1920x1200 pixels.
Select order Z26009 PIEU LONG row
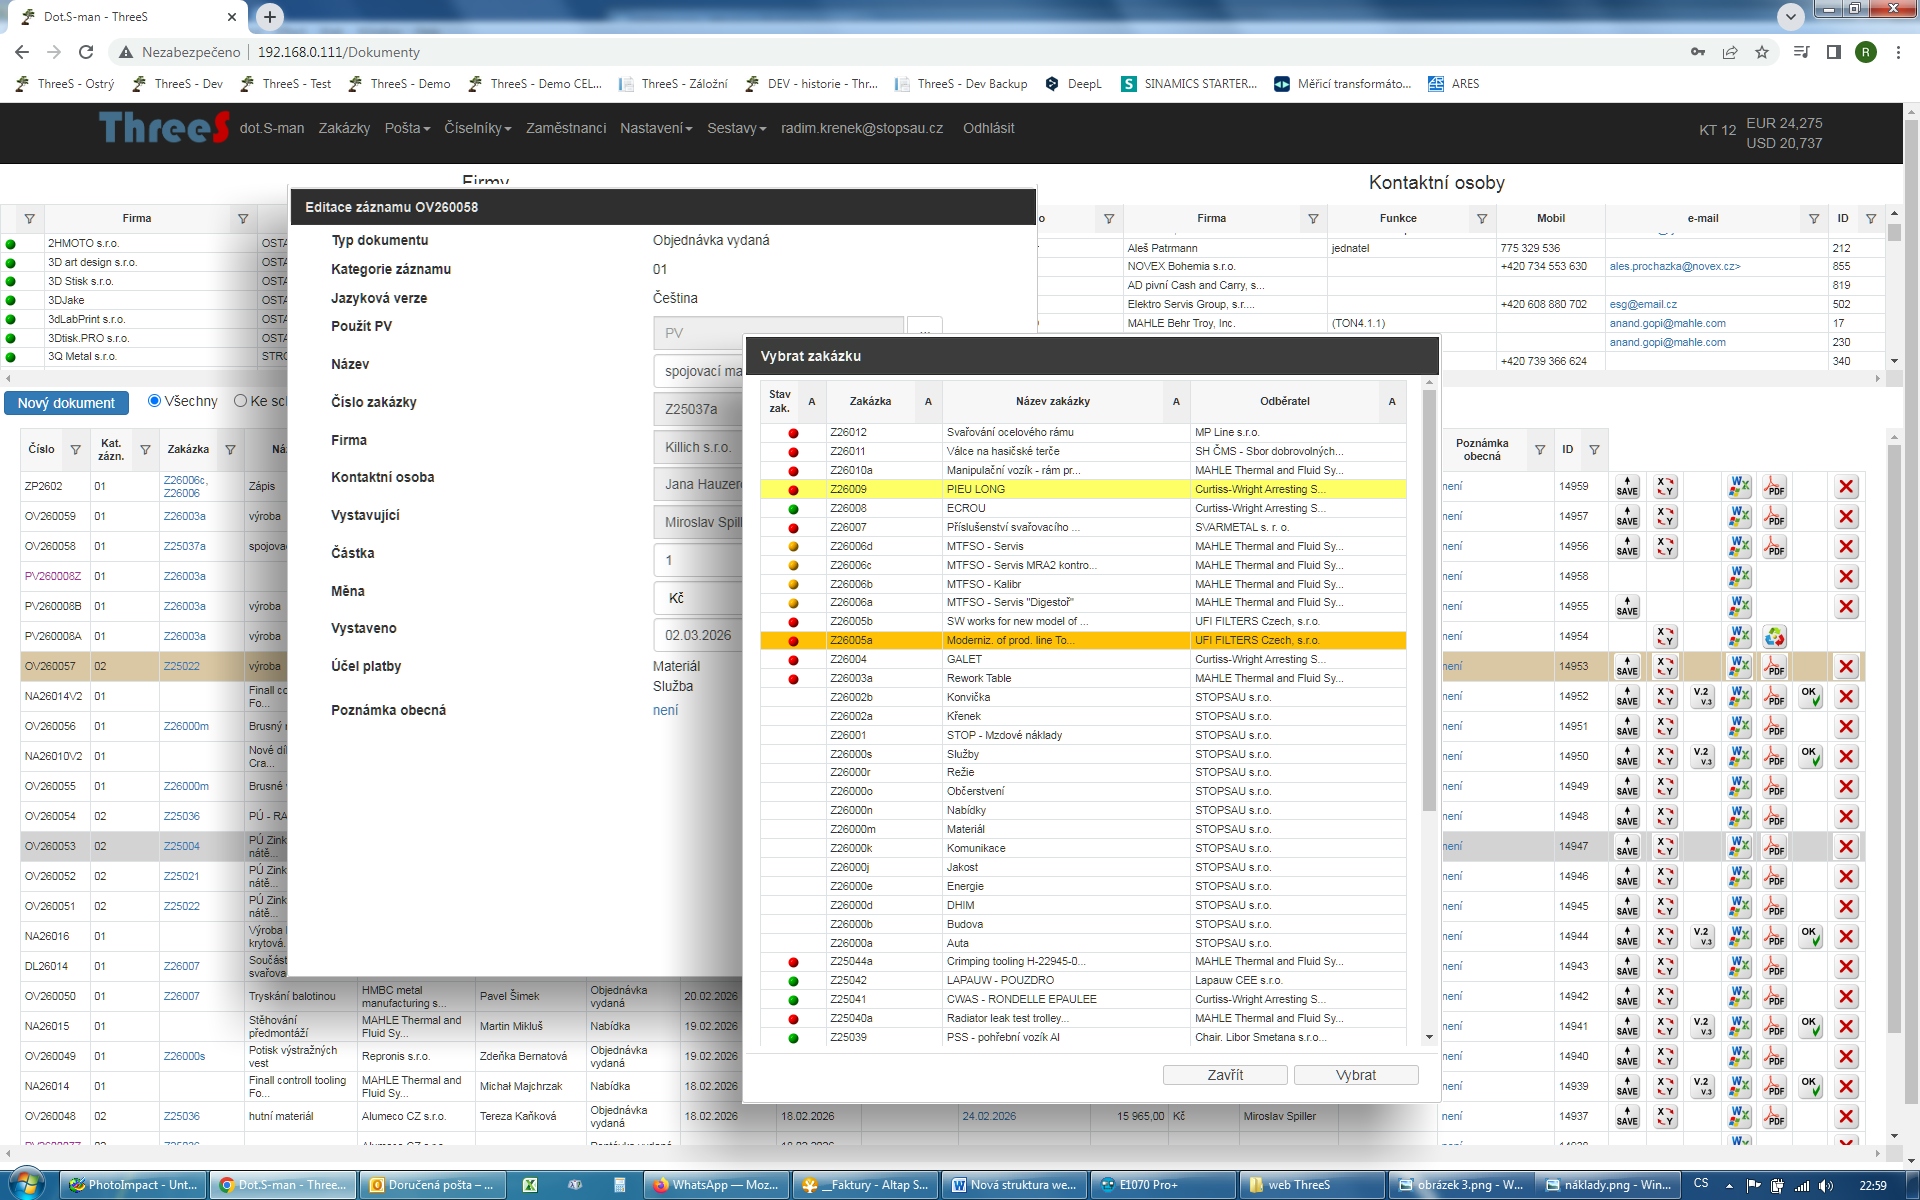1052,489
